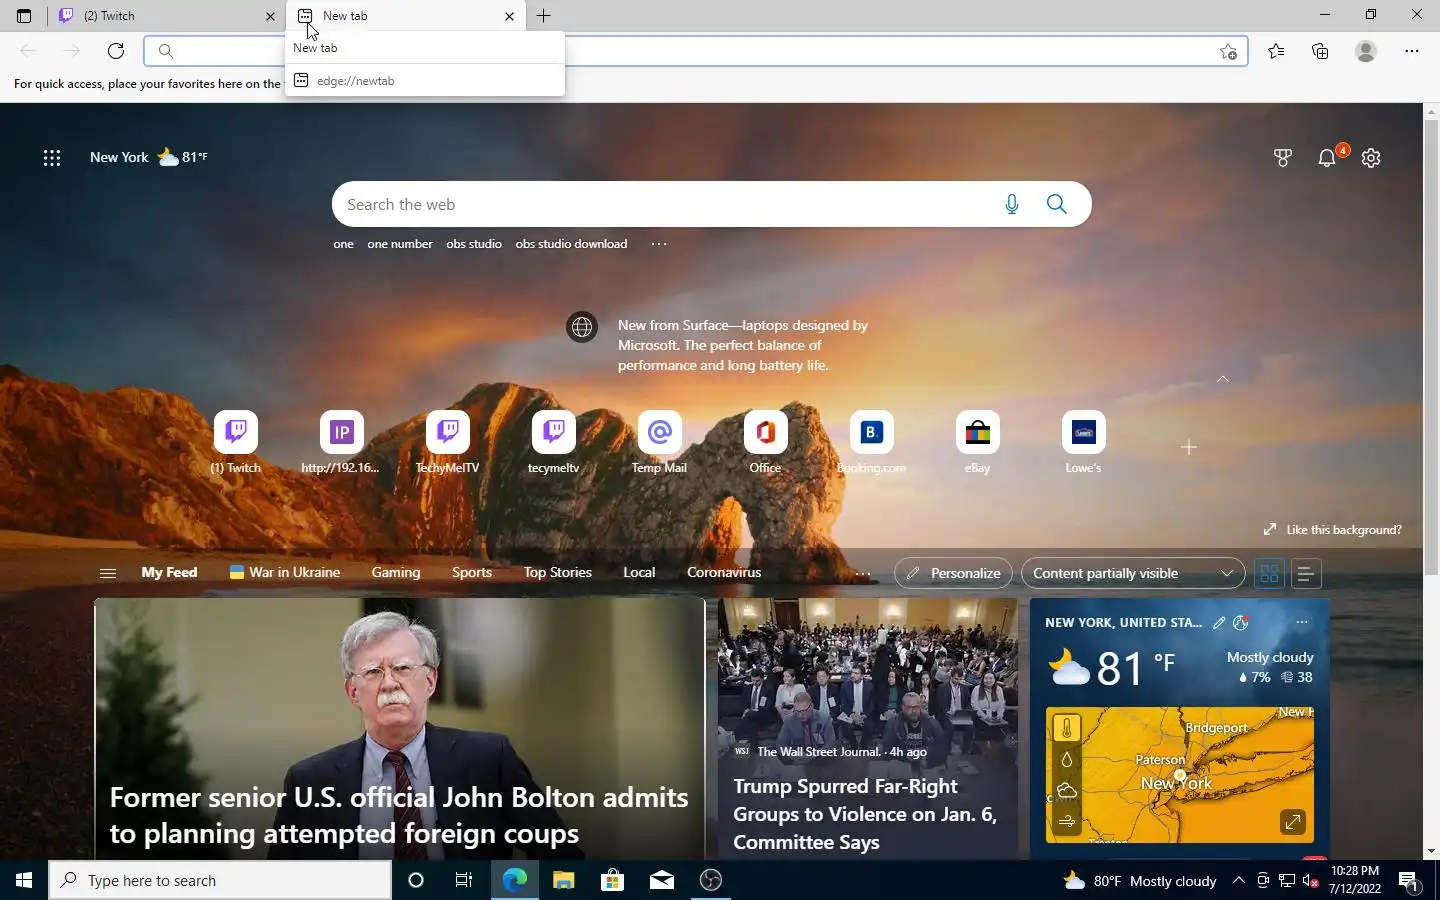
Task: Open the Surface laptops promo globe icon
Action: pyautogui.click(x=582, y=327)
